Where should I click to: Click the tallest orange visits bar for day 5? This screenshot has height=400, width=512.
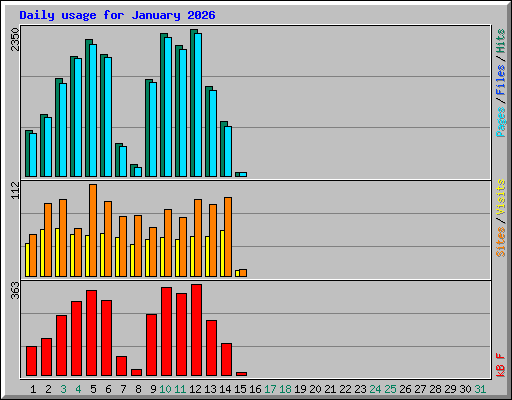pos(93,230)
